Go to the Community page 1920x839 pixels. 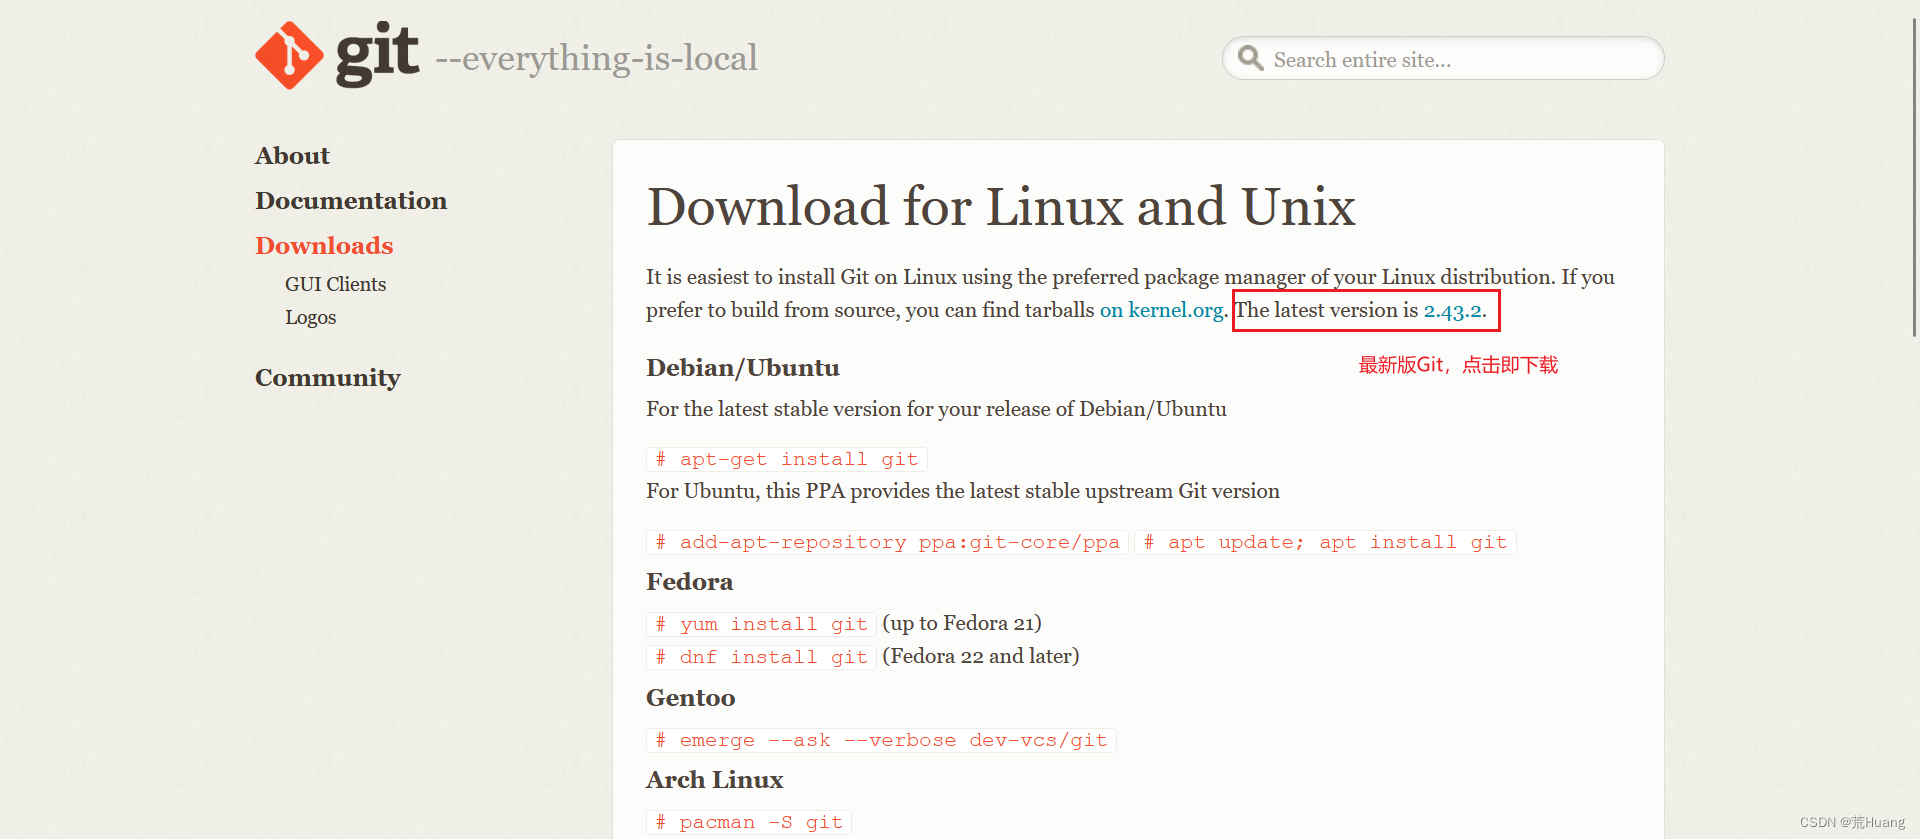[x=328, y=378]
